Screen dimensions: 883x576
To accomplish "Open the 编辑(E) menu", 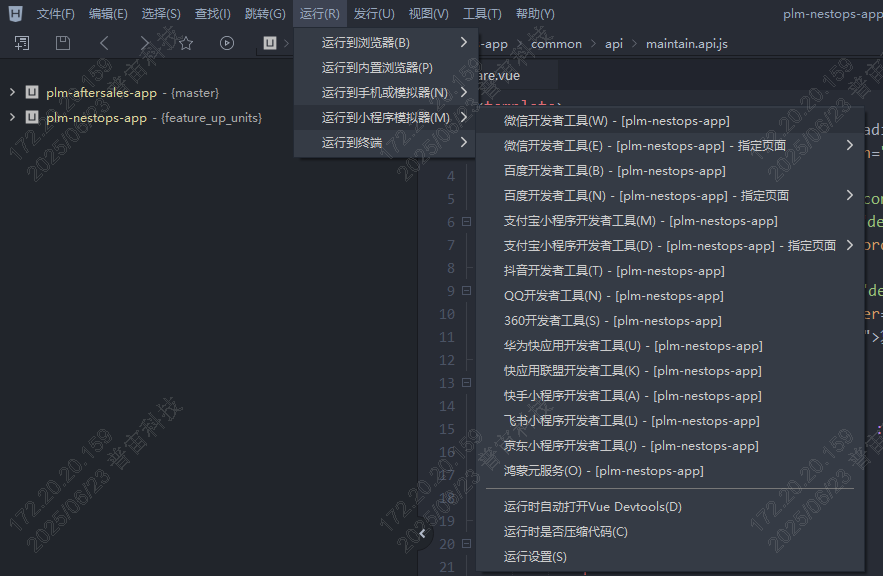I will pyautogui.click(x=108, y=14).
